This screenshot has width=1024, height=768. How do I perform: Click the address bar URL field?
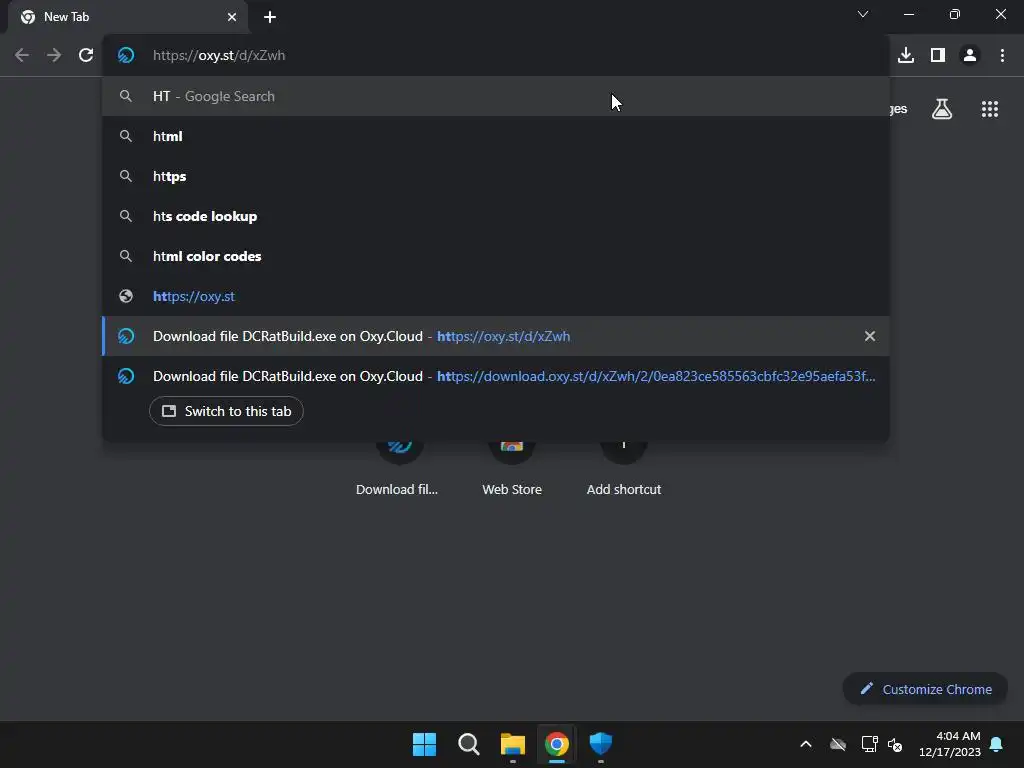(x=496, y=56)
